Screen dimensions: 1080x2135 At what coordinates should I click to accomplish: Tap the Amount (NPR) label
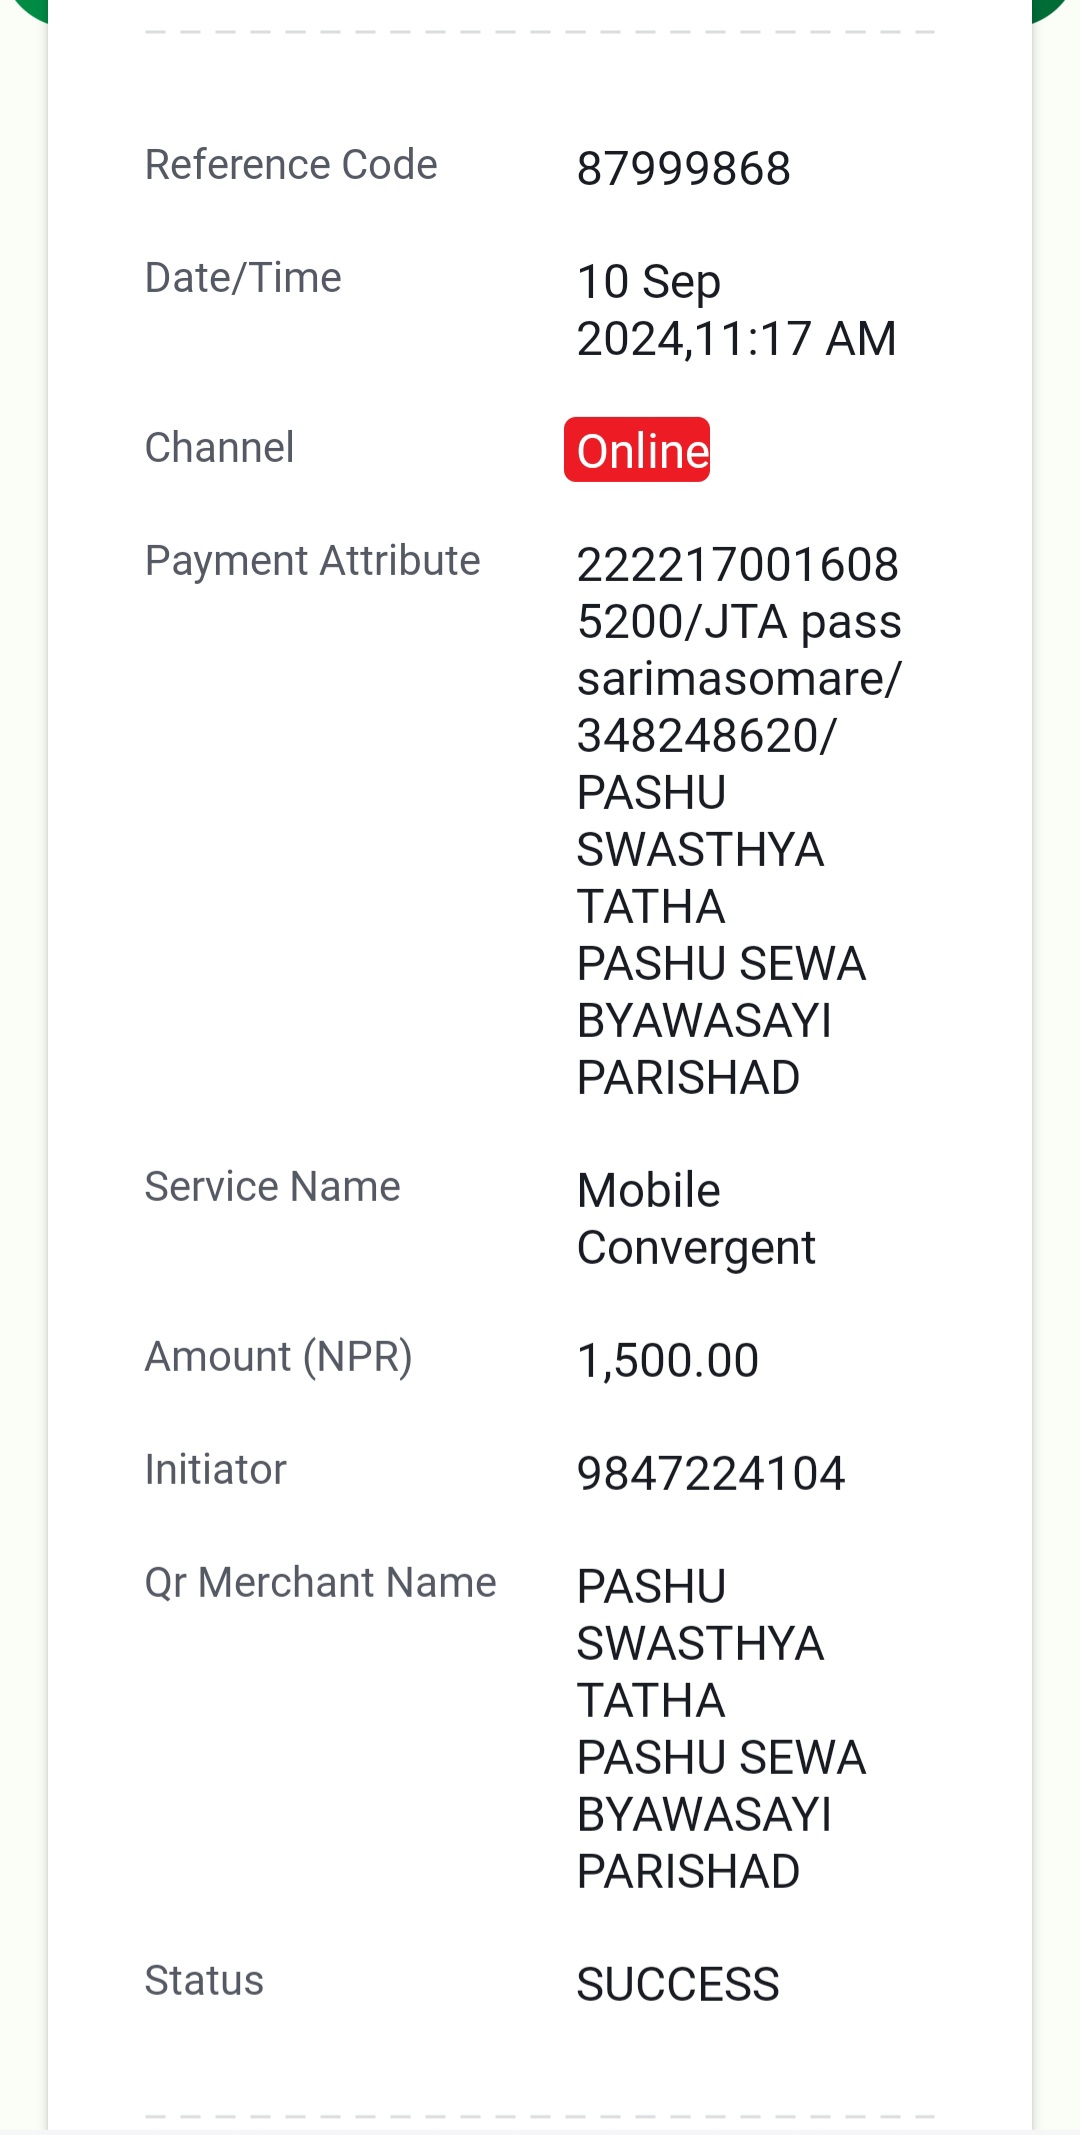[x=279, y=1357]
